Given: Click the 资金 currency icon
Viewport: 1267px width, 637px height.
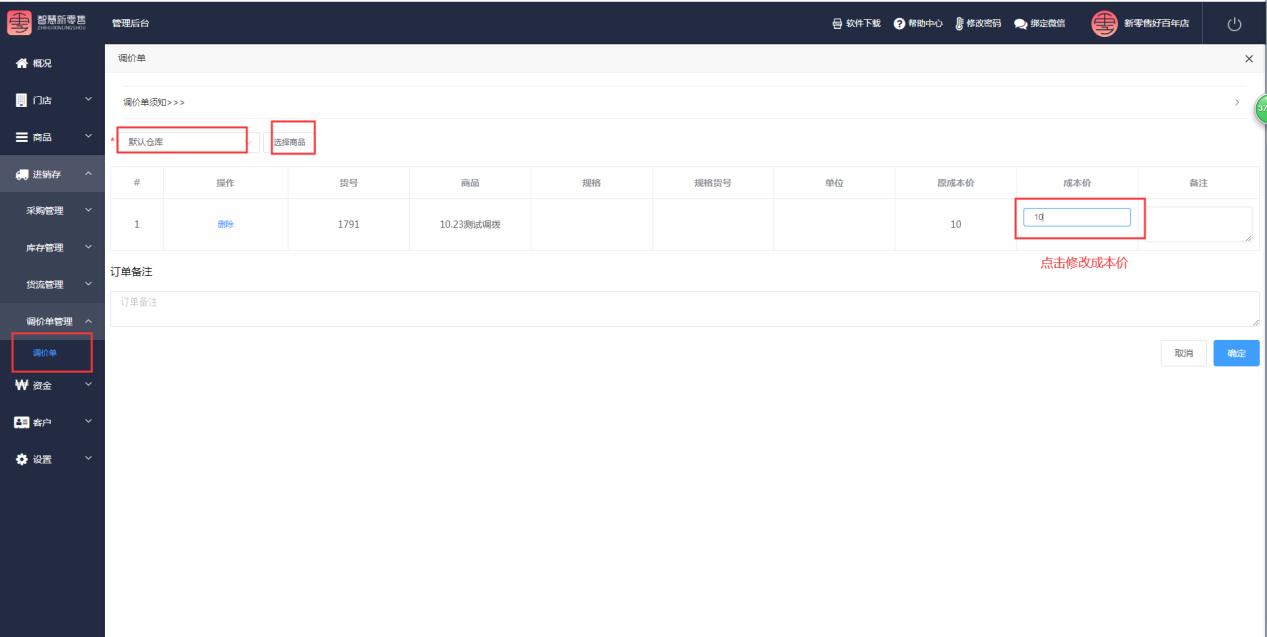Looking at the screenshot, I should pos(21,385).
